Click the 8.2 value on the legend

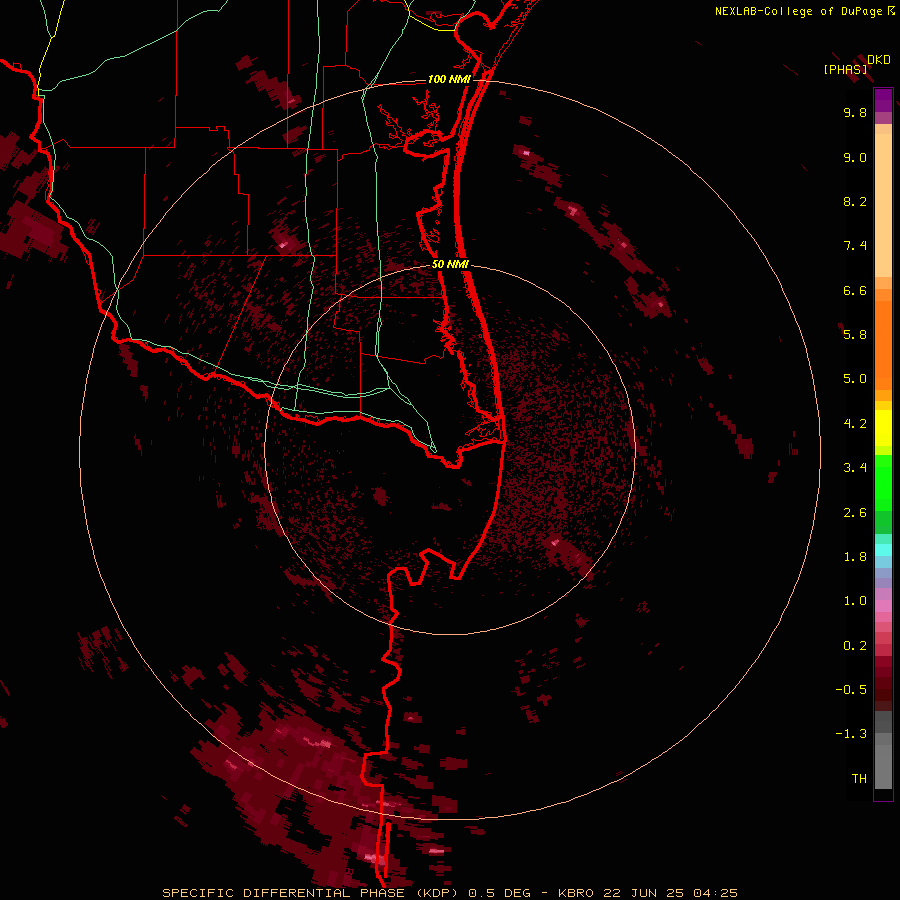[855, 201]
